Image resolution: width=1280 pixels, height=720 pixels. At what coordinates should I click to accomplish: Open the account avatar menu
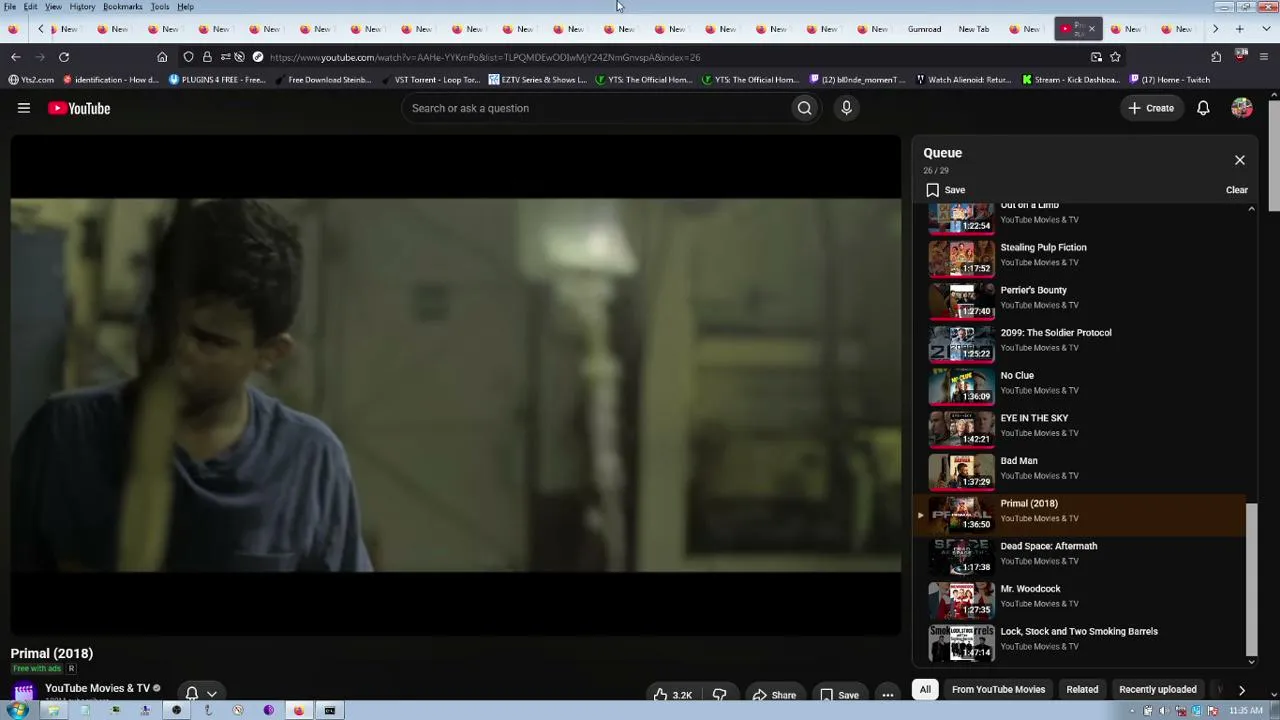point(1242,108)
